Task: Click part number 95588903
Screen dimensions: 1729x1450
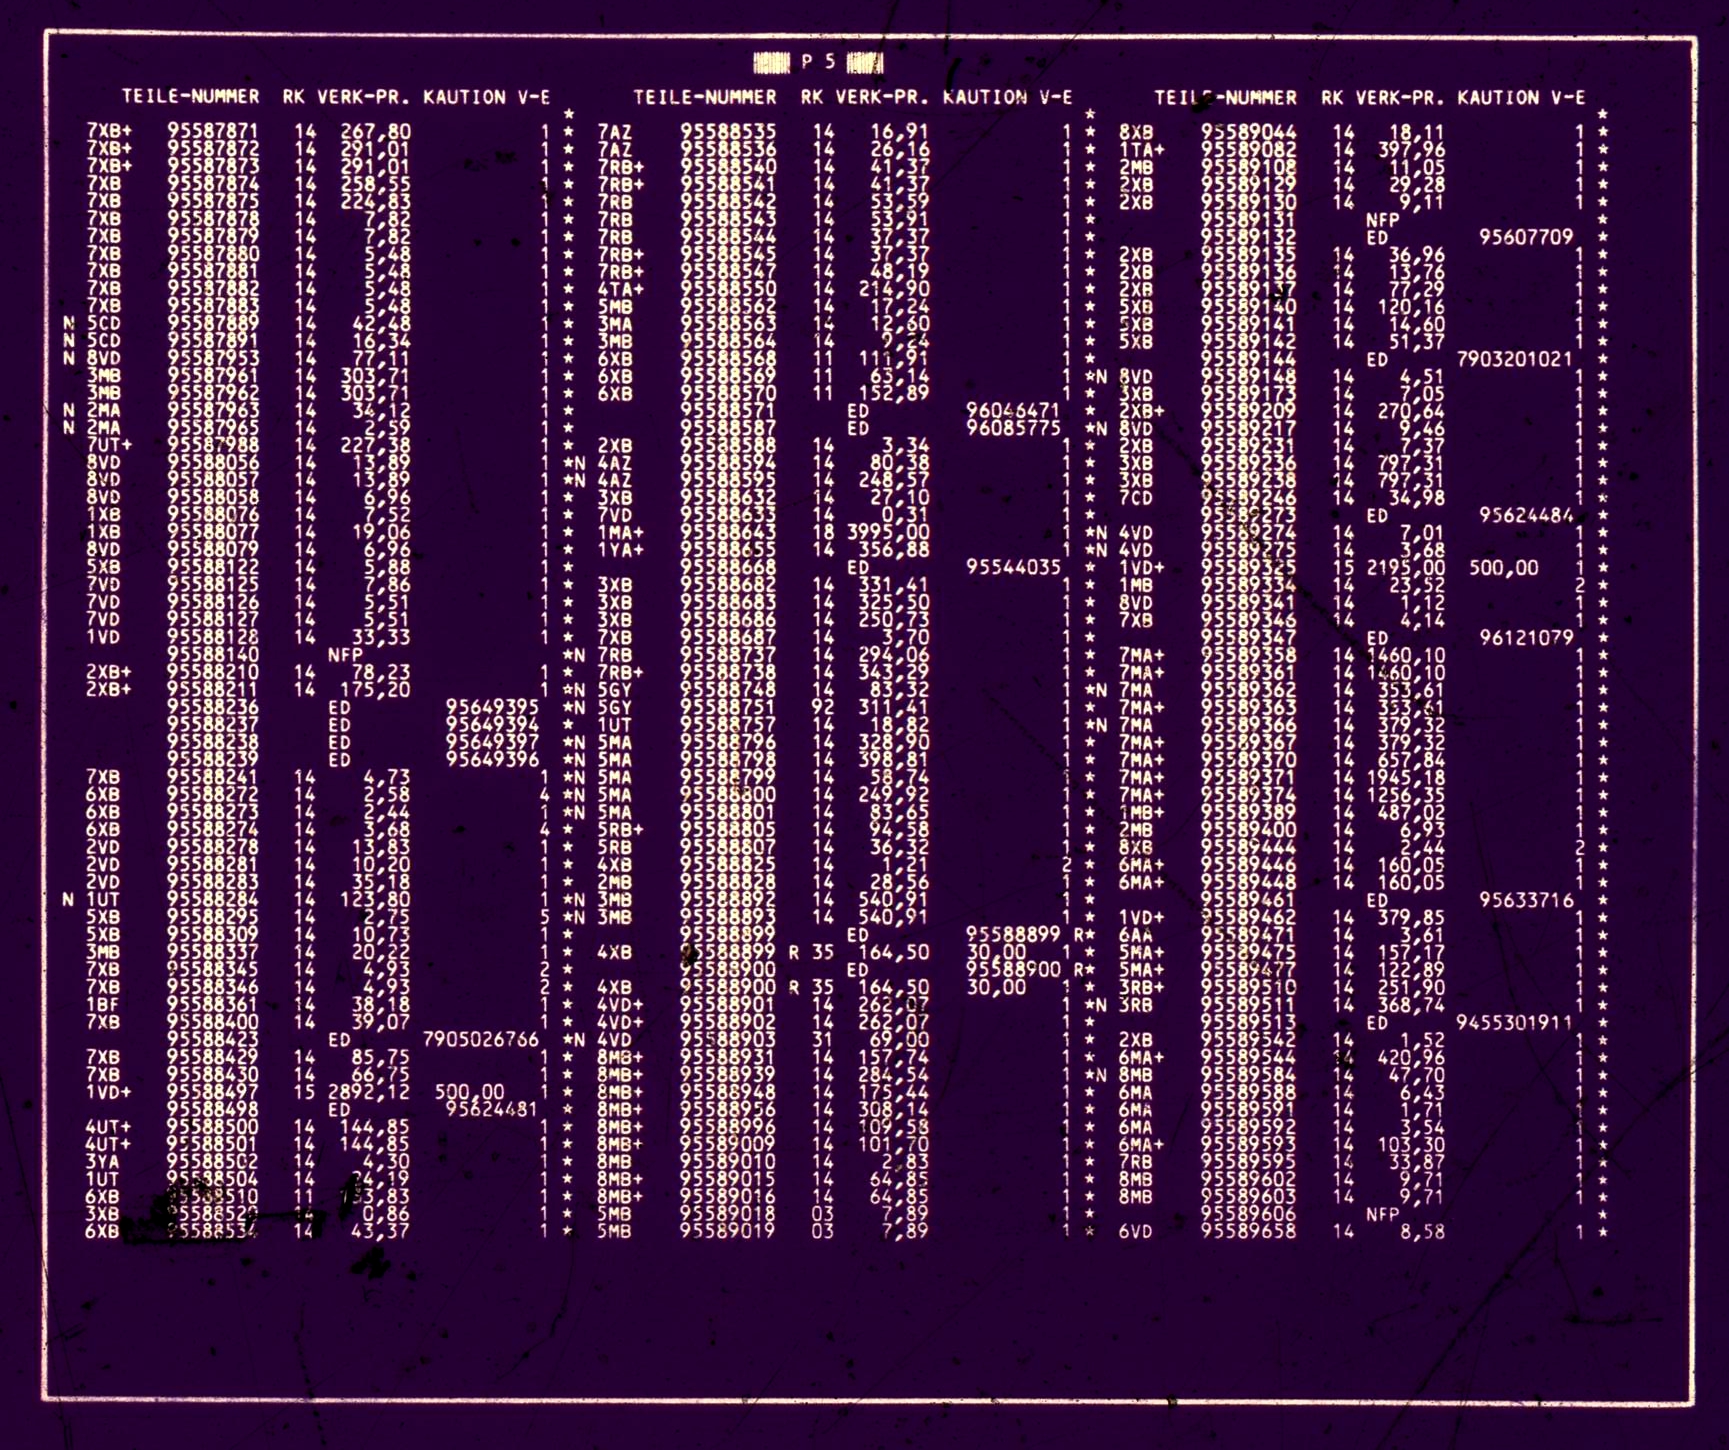Action: coord(729,1040)
